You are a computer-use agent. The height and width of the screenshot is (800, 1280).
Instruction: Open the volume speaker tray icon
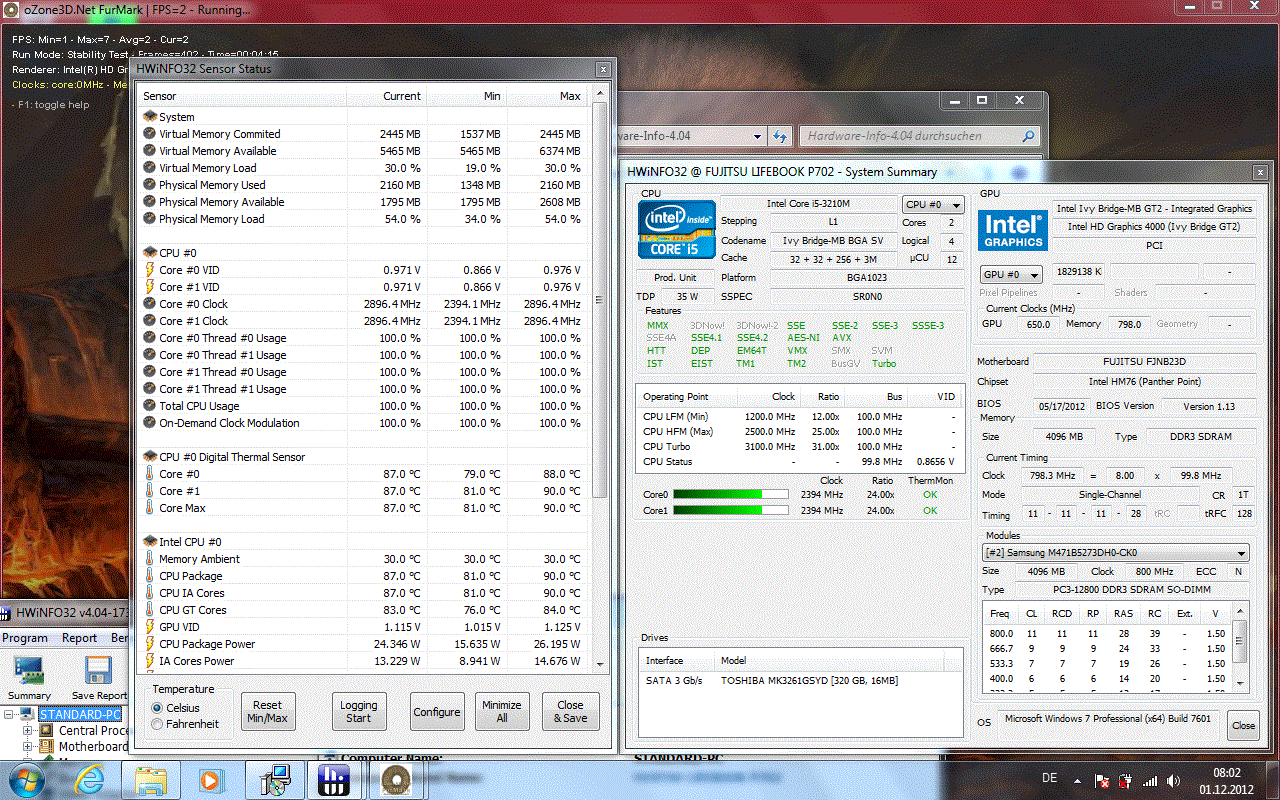[1174, 780]
